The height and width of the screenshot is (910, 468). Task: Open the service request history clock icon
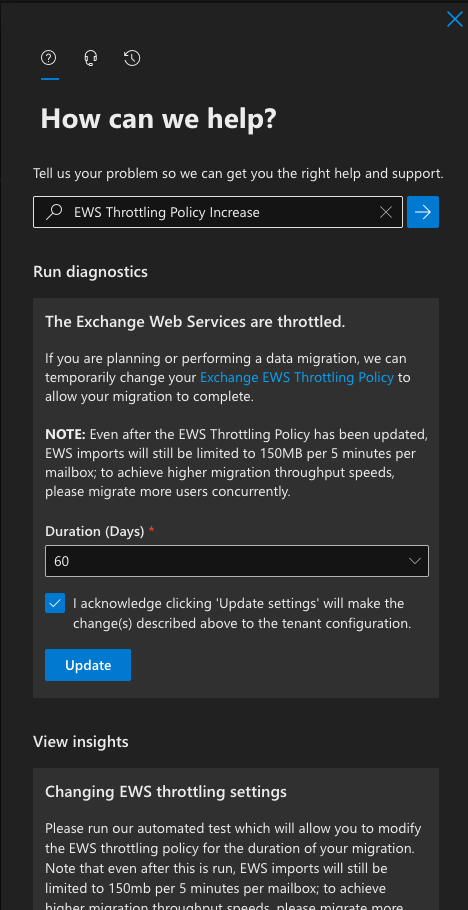tap(132, 58)
